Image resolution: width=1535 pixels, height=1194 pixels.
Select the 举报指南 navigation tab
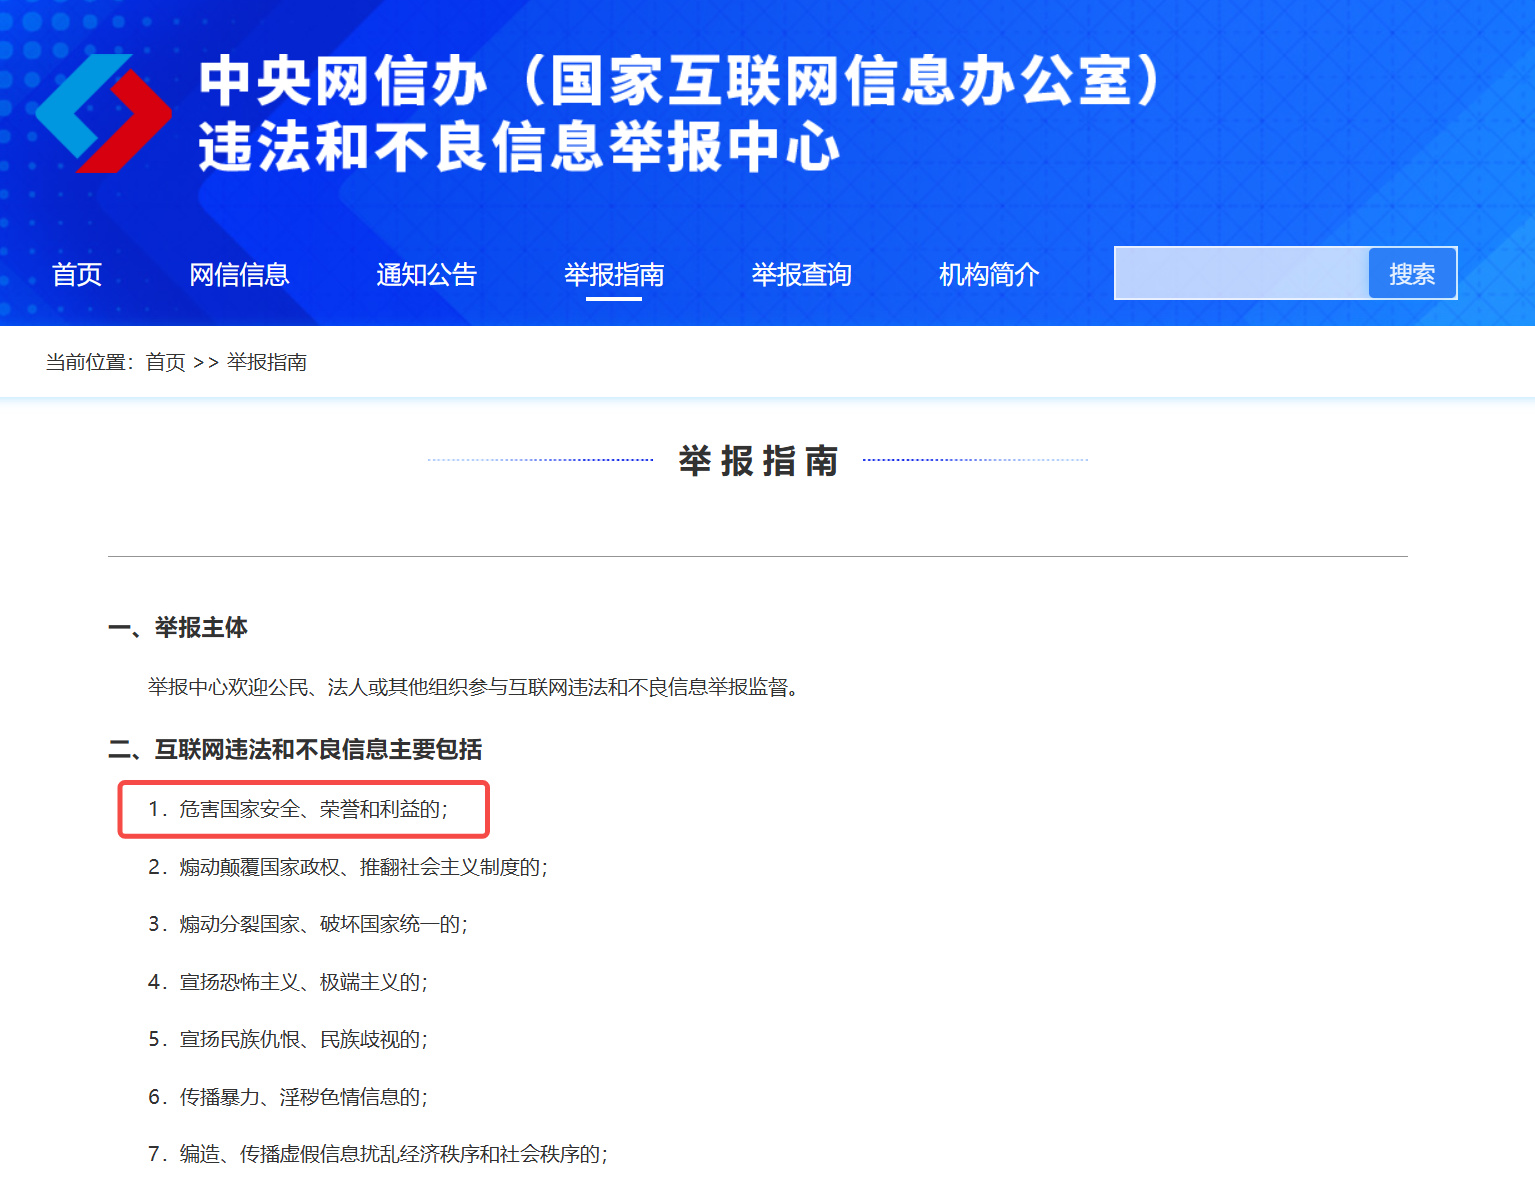[x=614, y=274]
